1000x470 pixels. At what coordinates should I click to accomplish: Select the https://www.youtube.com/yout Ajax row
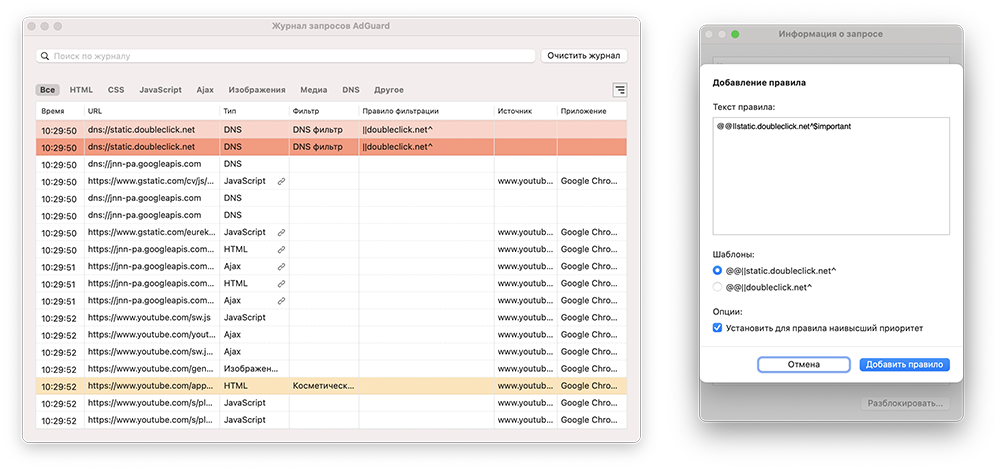tap(332, 334)
